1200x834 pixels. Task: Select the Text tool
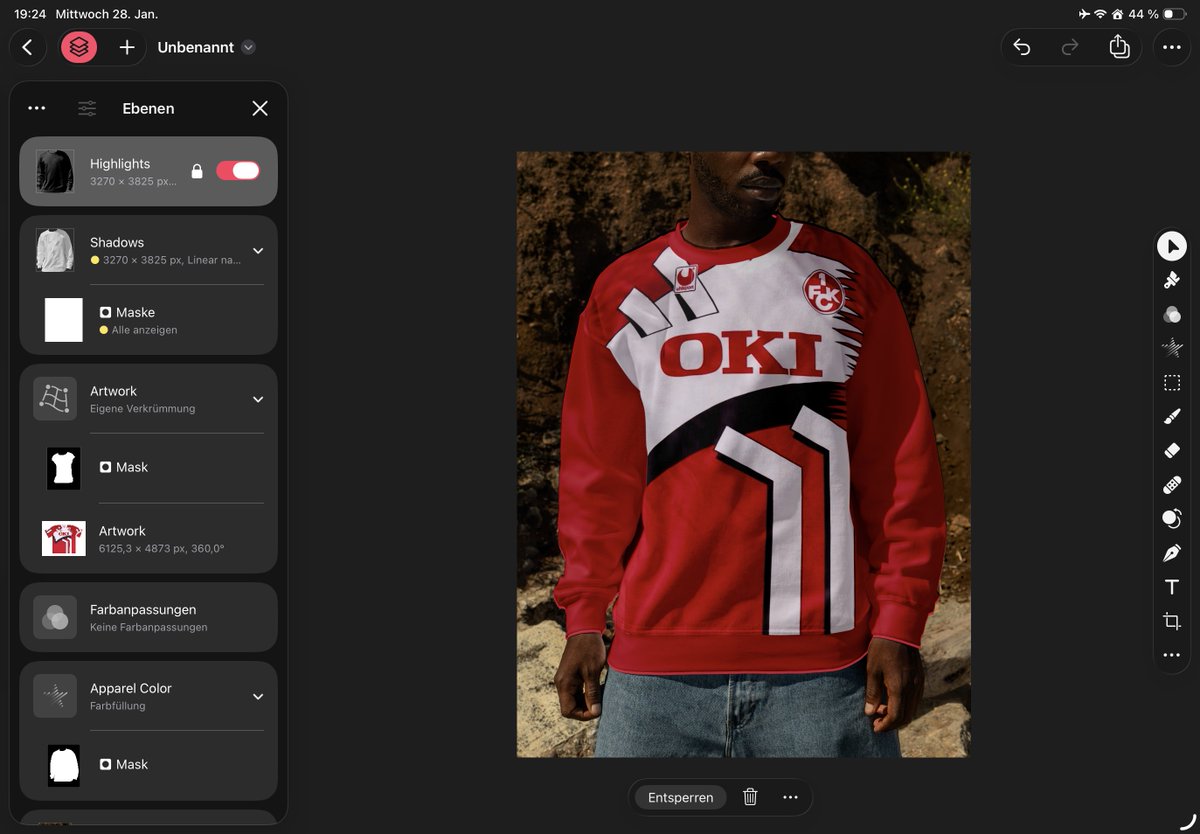coord(1171,587)
